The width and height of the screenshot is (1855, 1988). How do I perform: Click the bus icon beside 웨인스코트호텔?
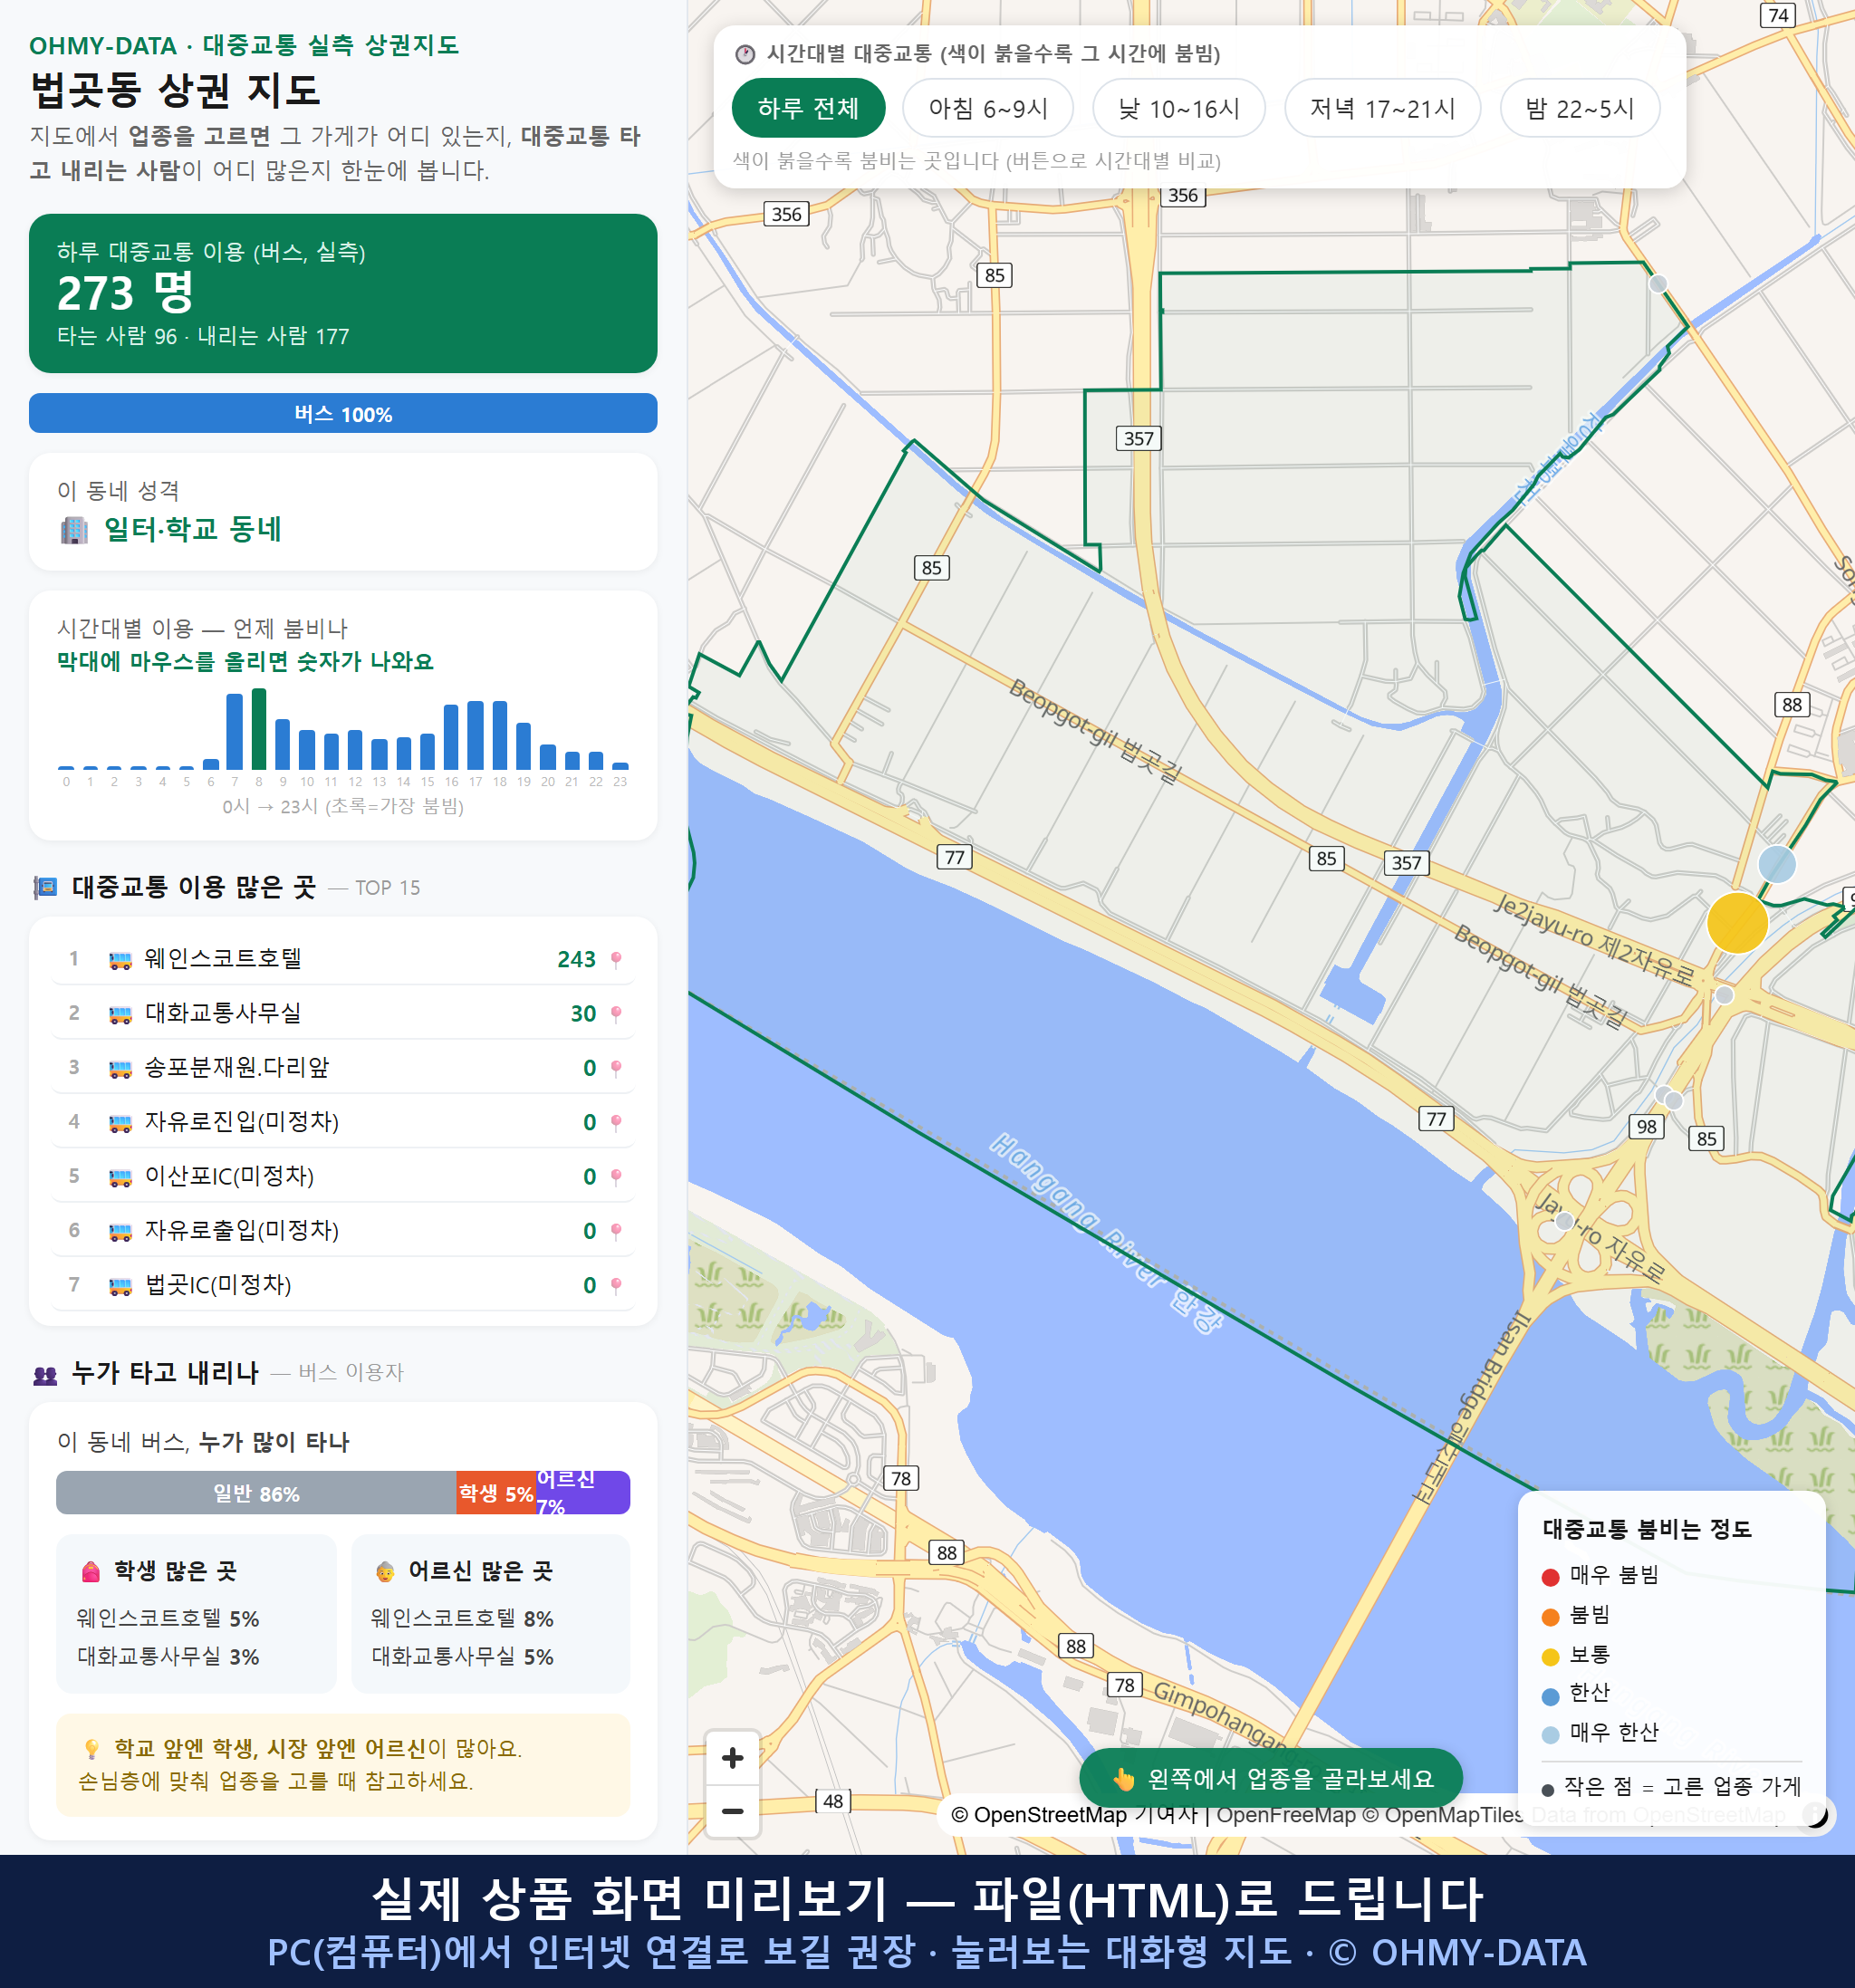tap(120, 960)
